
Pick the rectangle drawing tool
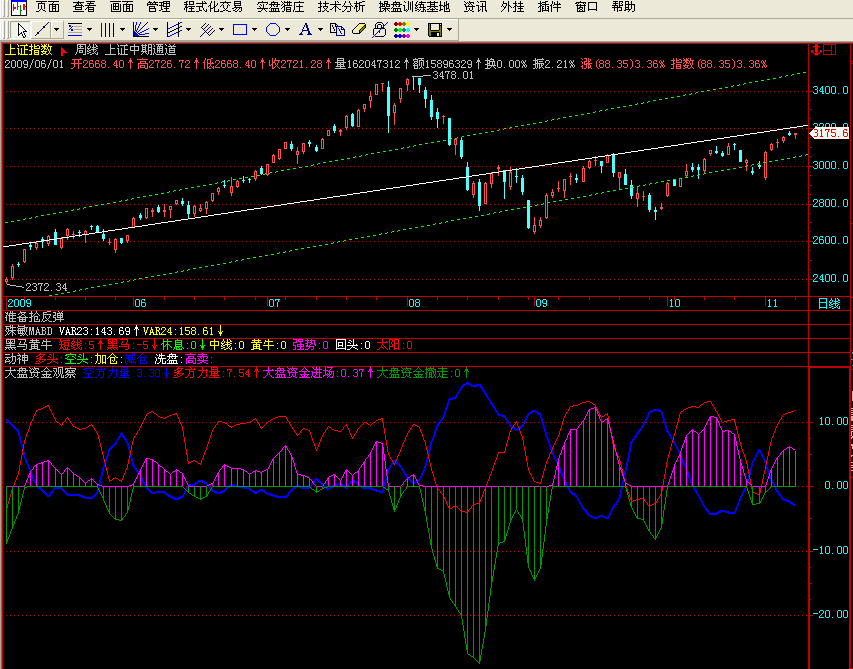point(240,30)
